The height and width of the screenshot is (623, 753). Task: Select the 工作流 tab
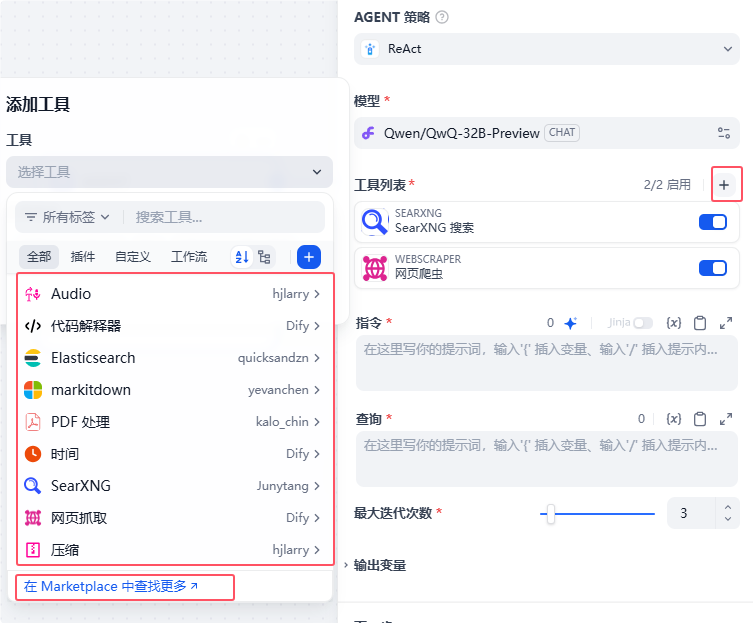189,257
